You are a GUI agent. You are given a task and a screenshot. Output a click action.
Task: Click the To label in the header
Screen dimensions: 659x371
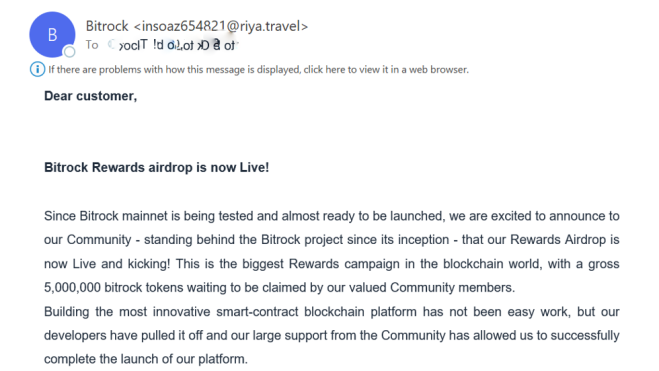point(92,45)
